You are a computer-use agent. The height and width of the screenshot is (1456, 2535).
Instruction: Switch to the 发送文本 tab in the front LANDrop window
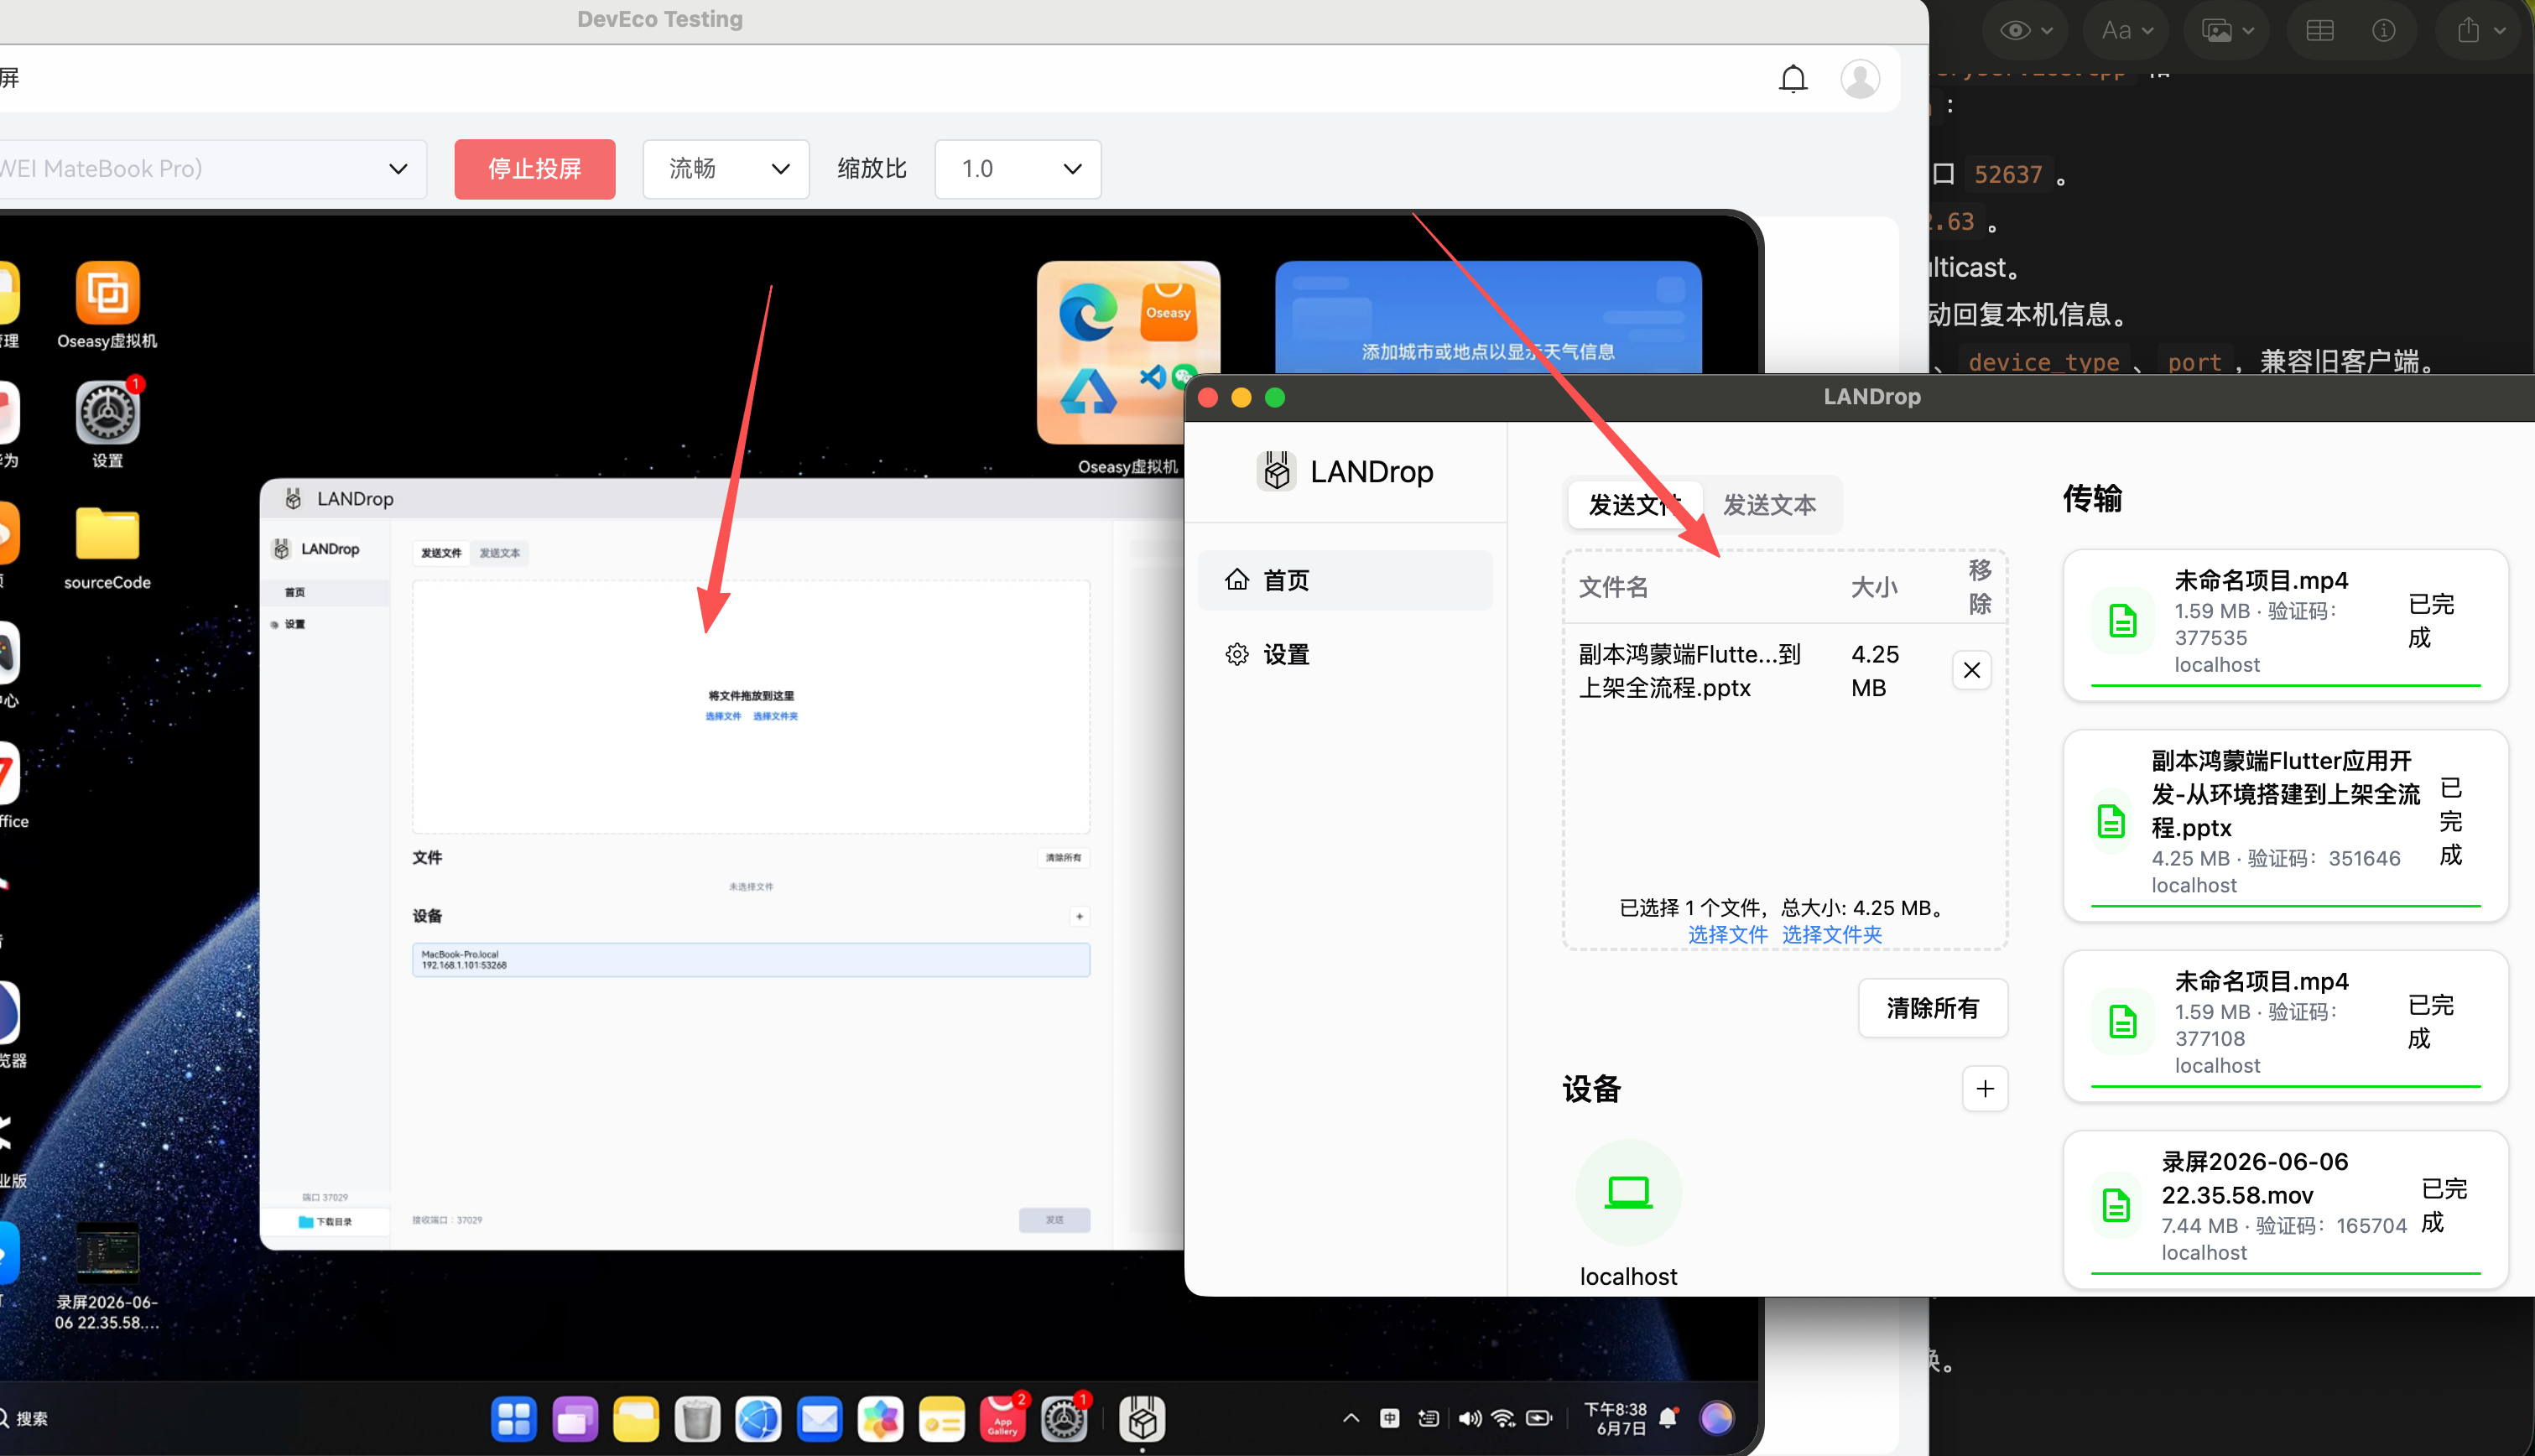pos(1768,505)
